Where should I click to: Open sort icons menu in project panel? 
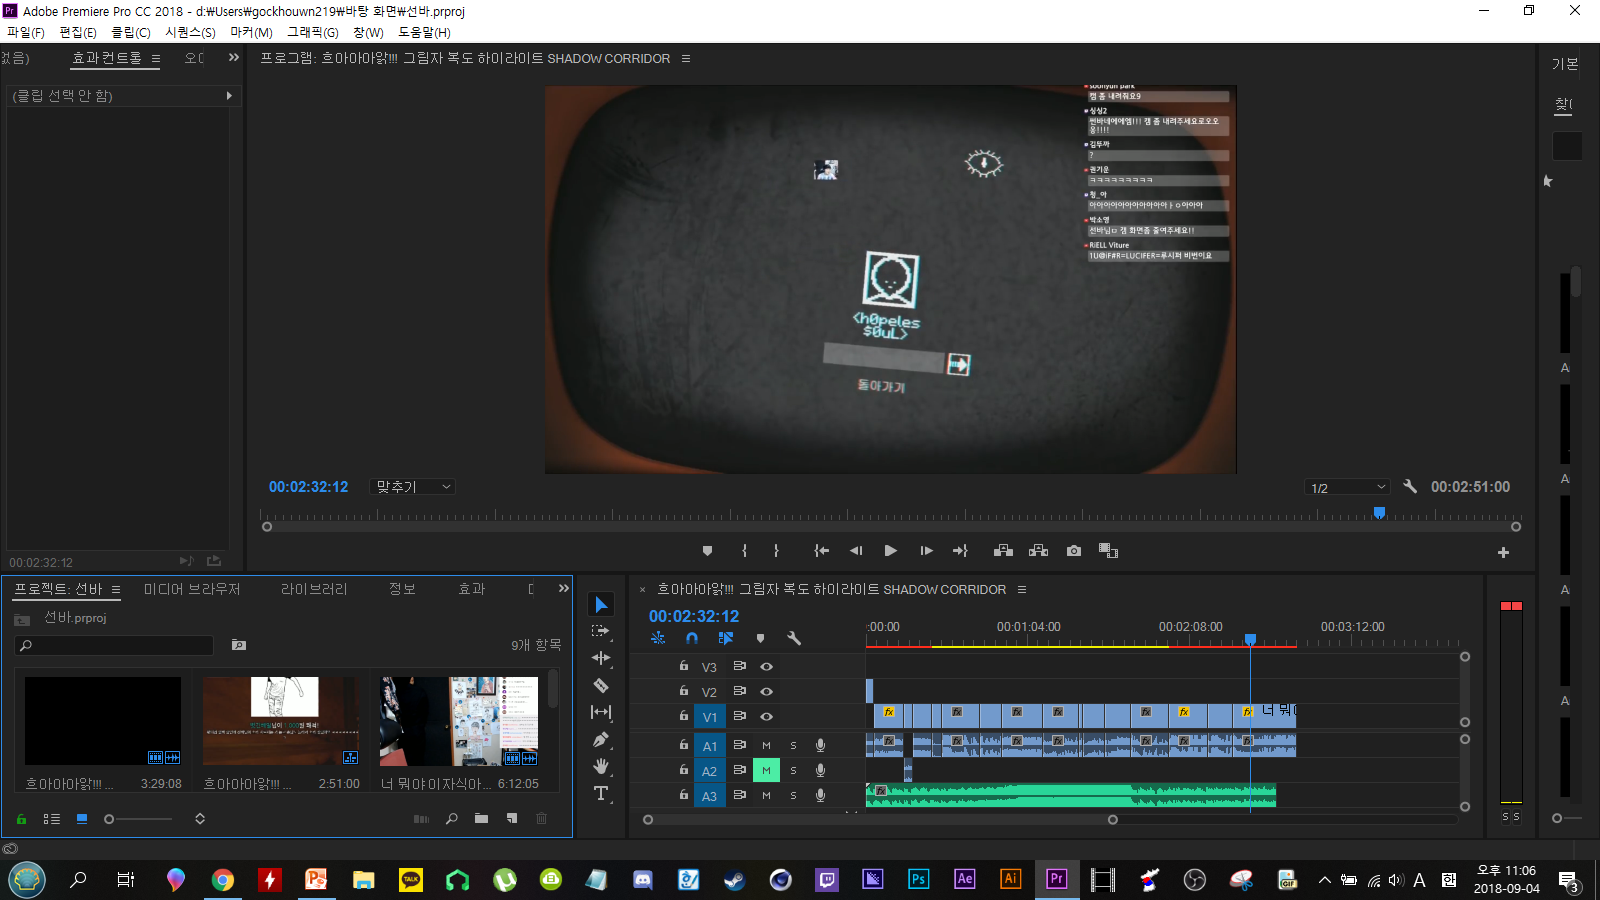pos(200,819)
